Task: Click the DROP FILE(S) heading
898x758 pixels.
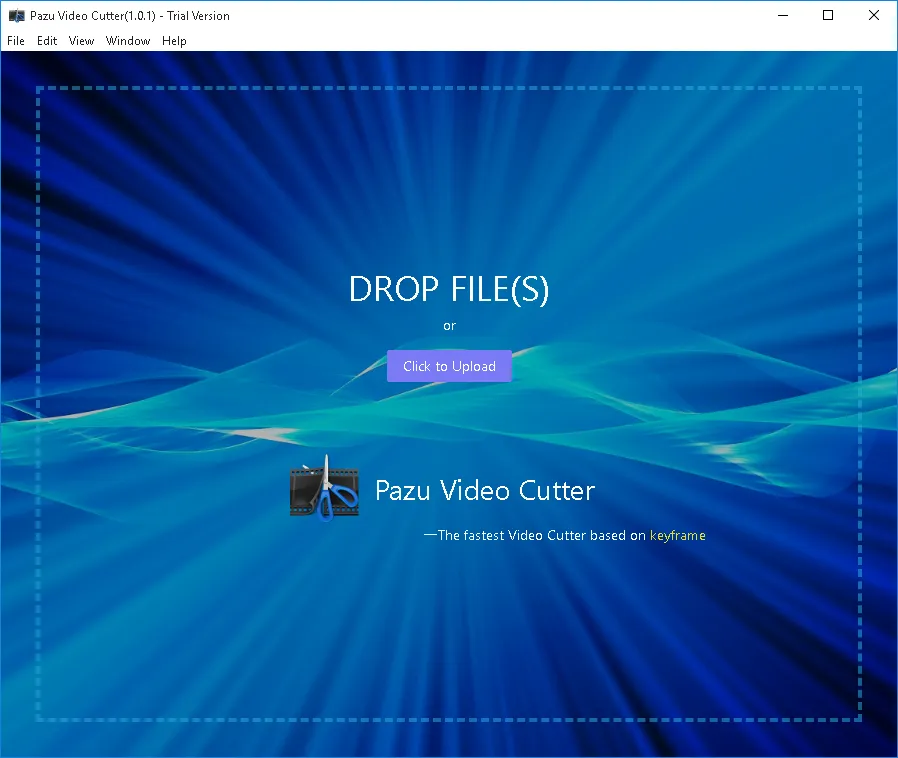Action: (x=449, y=289)
